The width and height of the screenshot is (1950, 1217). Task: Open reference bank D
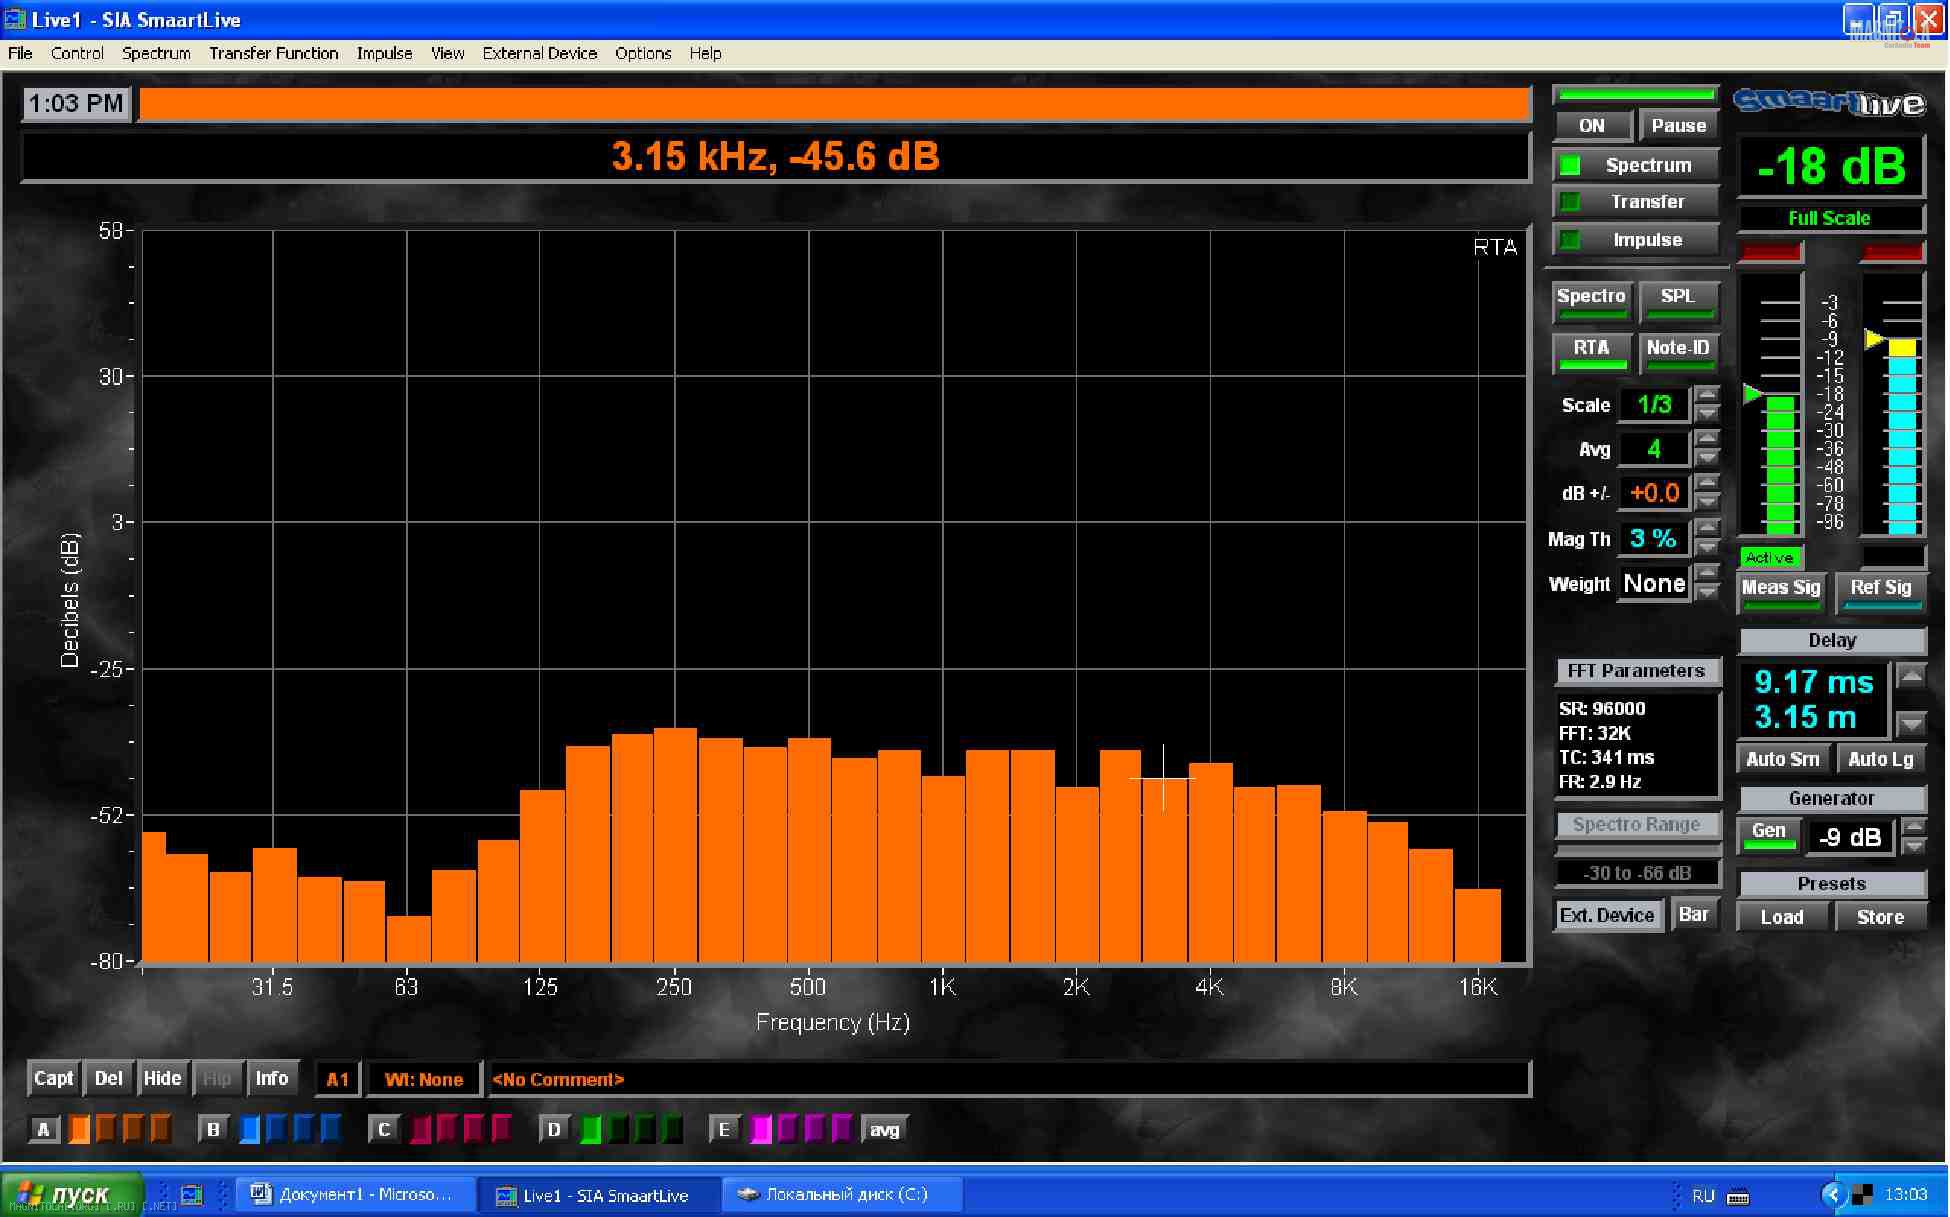pos(554,1130)
